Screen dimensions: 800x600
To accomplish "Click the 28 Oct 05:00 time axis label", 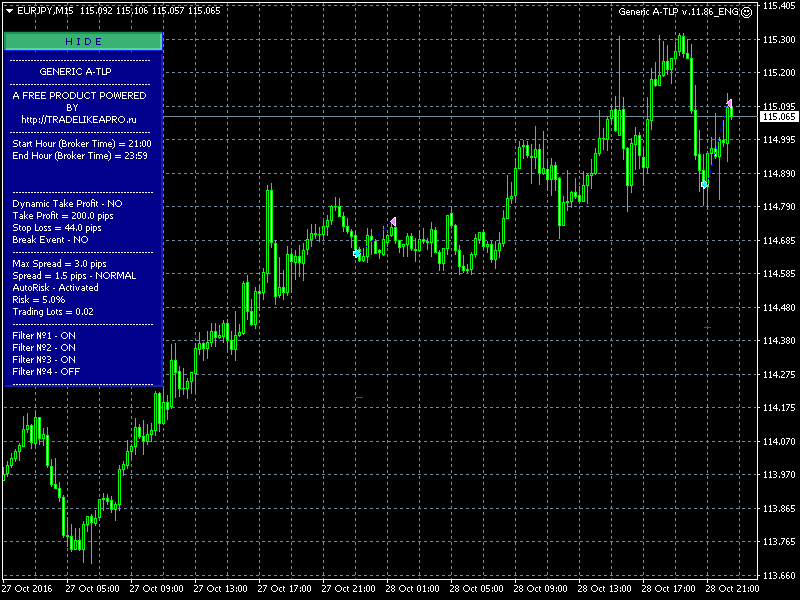I will 477,589.
